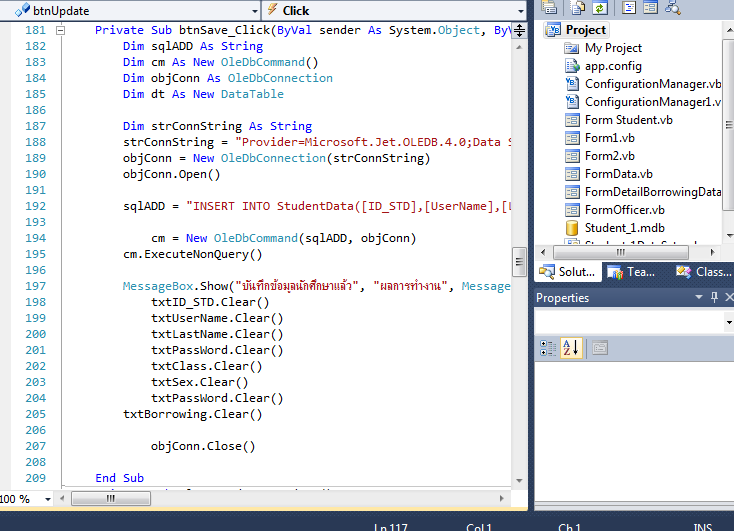Switch to Class View tab
Viewport: 734px width, 531px height.
[704, 272]
